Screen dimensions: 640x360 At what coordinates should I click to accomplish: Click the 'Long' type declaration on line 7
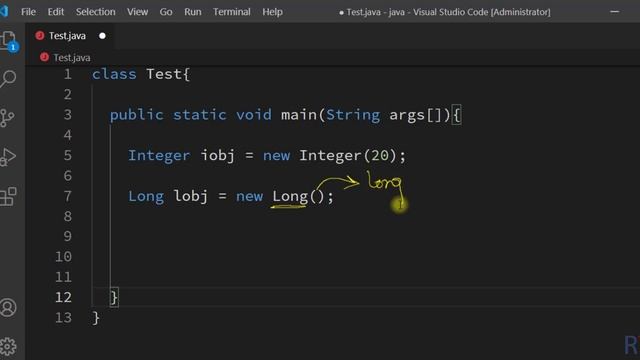pos(146,196)
